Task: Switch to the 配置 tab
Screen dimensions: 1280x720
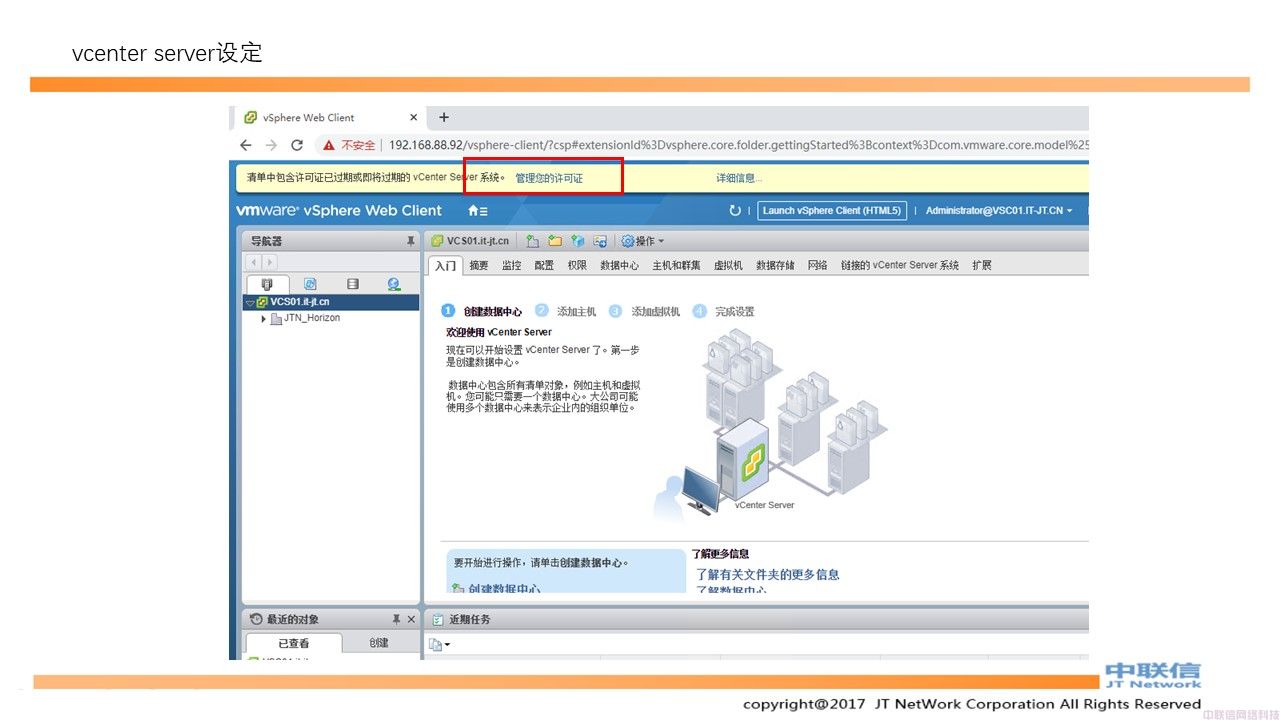Action: click(544, 265)
